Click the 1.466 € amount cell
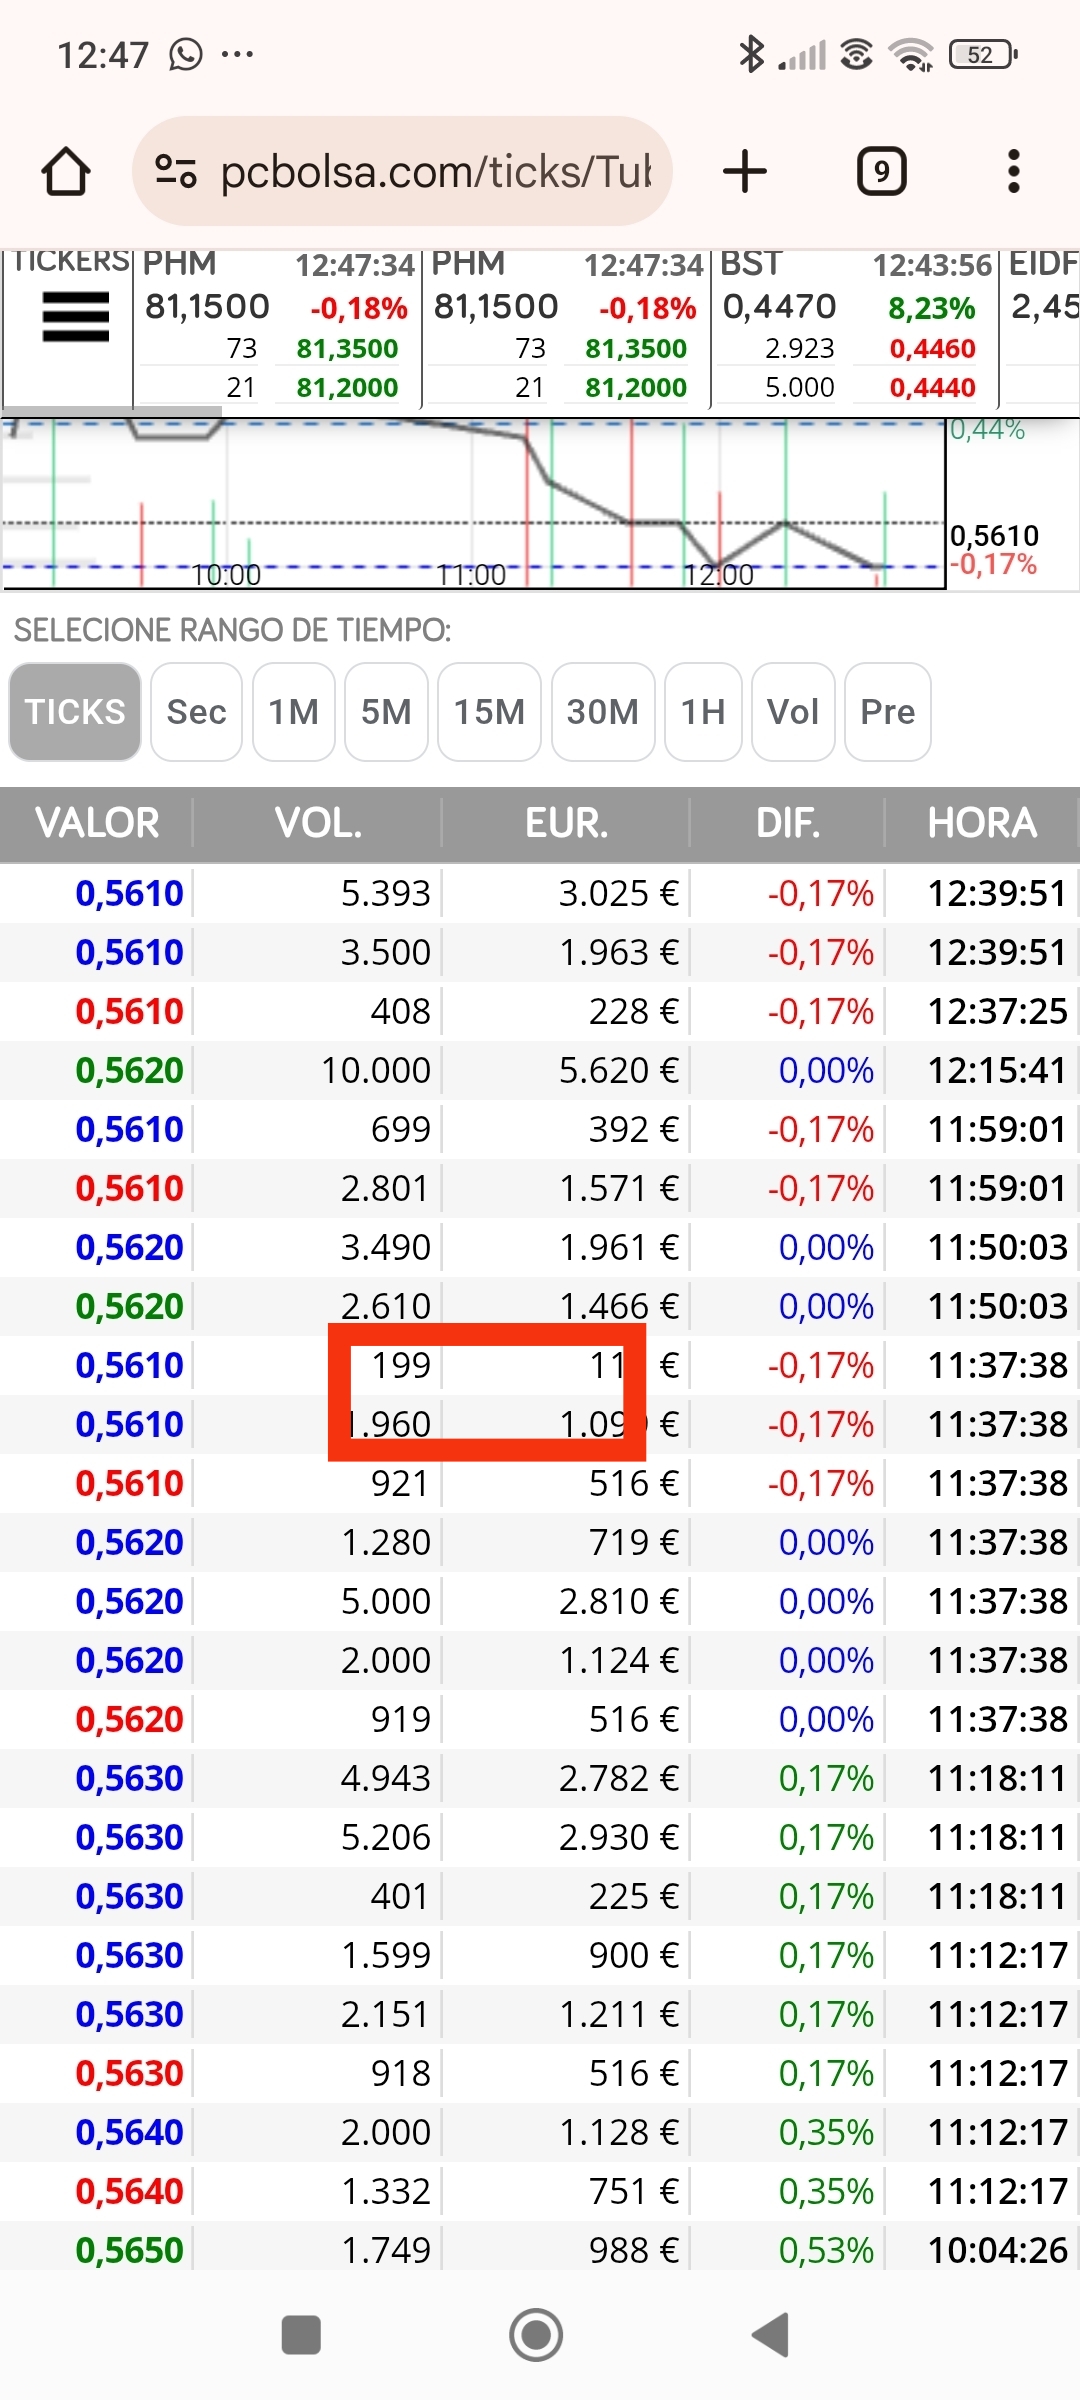1080x2400 pixels. (x=619, y=1306)
